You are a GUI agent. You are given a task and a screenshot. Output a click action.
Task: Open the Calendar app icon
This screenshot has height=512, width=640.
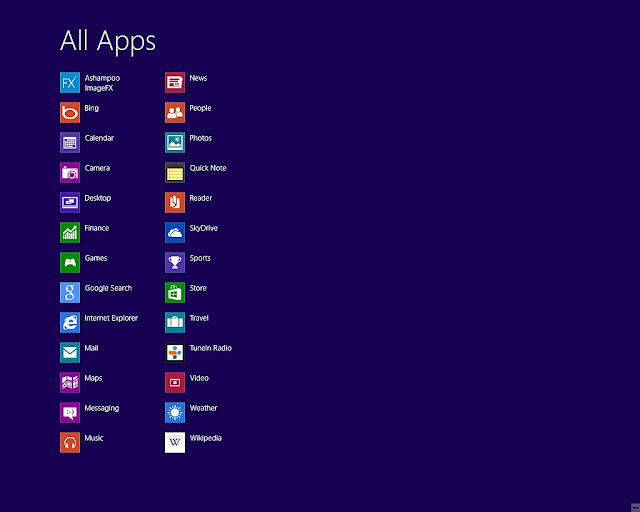(70, 142)
